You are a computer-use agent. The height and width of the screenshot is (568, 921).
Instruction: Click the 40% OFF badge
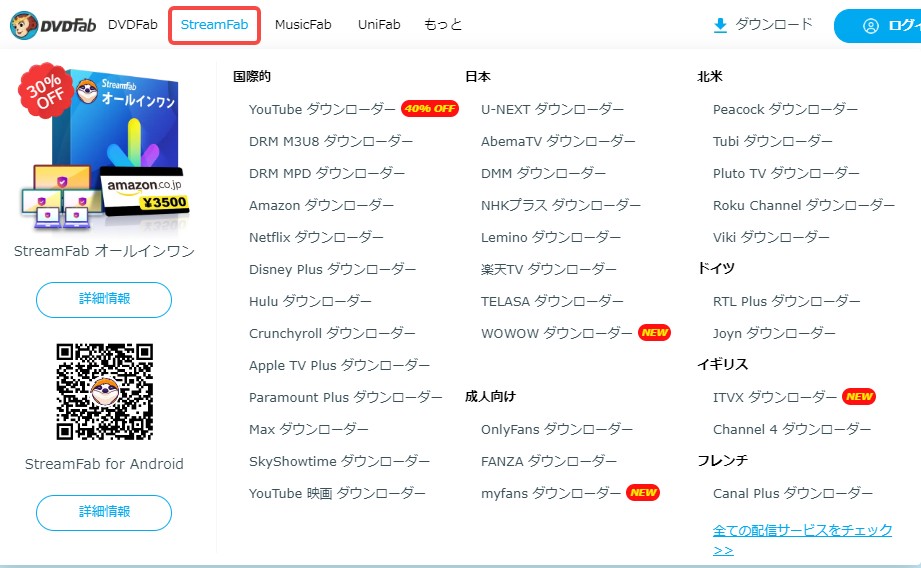430,109
